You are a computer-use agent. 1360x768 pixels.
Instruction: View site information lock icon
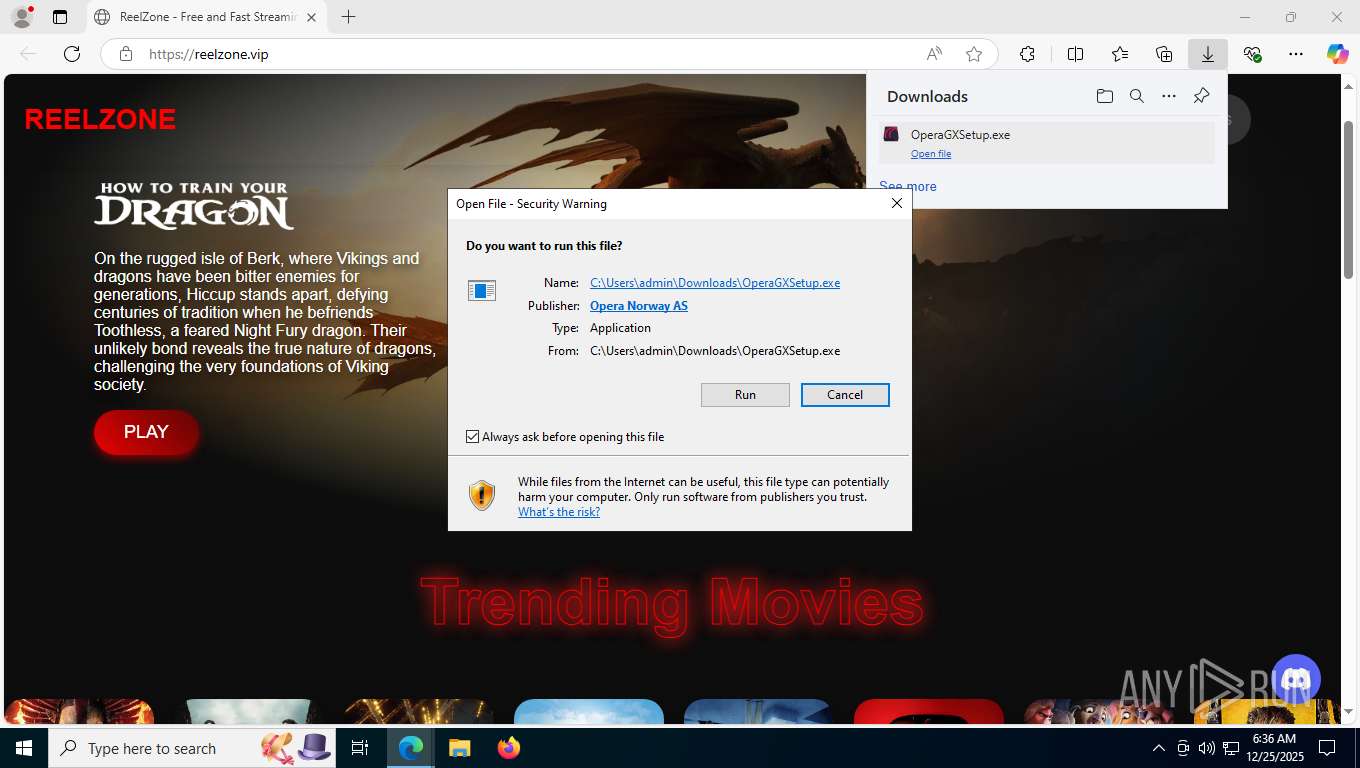click(x=126, y=54)
